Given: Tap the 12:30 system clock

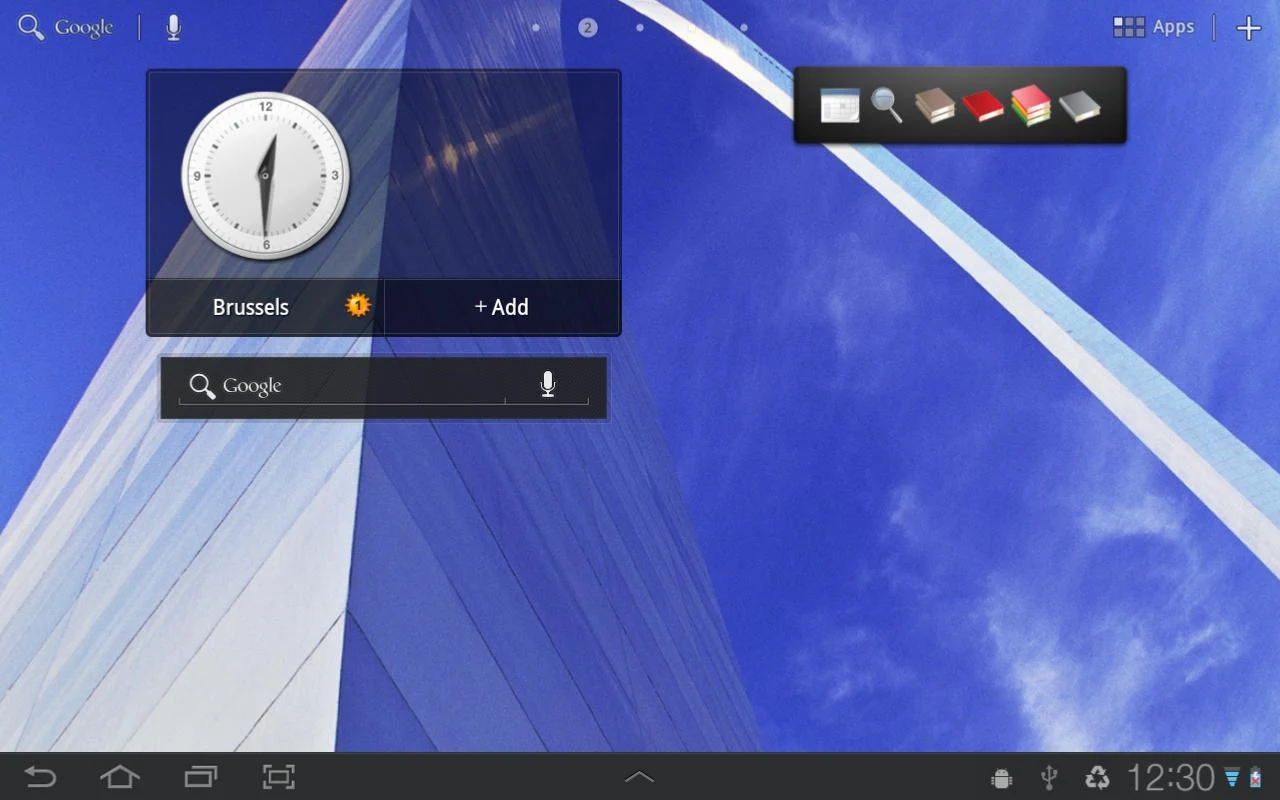Looking at the screenshot, I should click(x=1171, y=777).
